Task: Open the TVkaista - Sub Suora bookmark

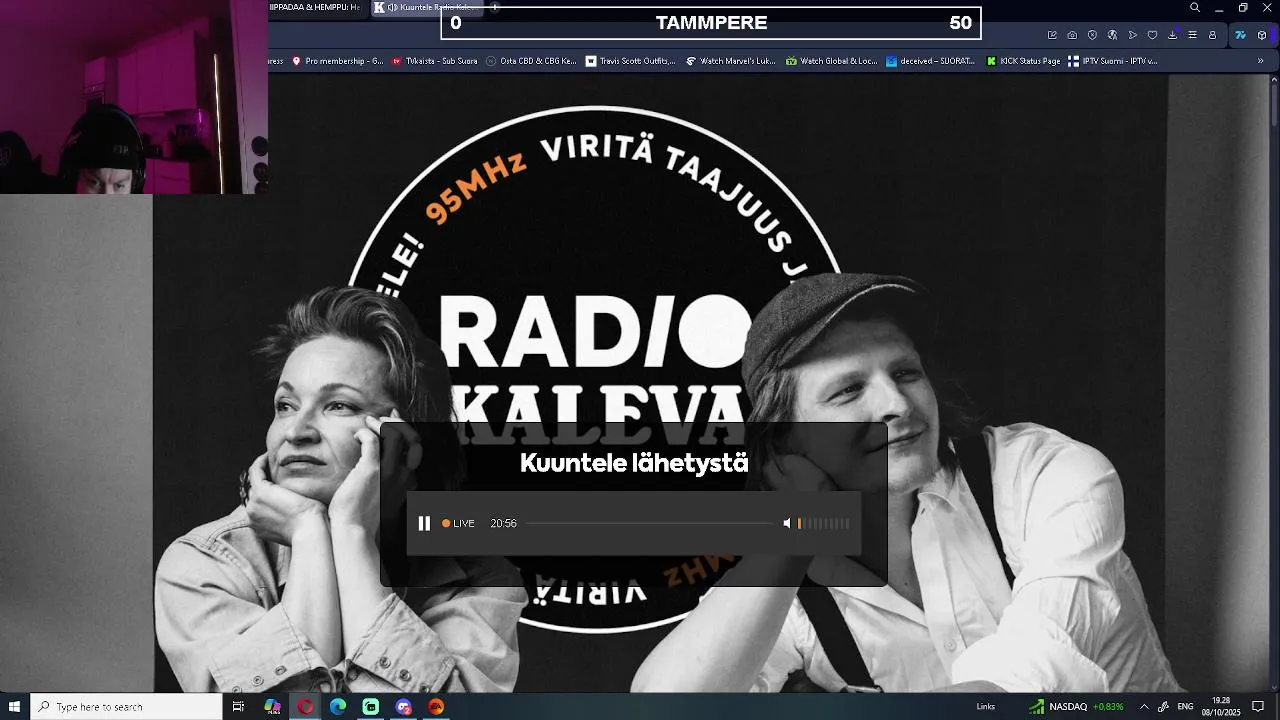Action: click(434, 61)
